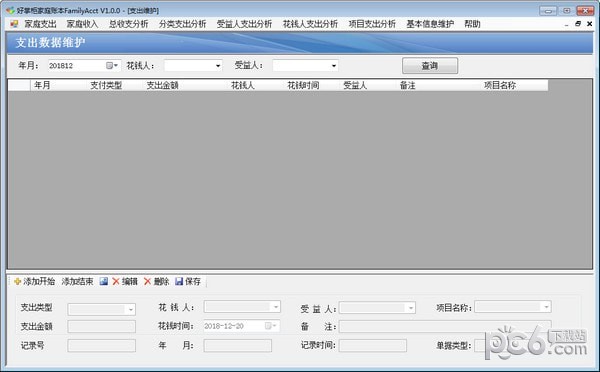Click the 年 月 input field in the form
The width and height of the screenshot is (600, 372).
(238, 346)
